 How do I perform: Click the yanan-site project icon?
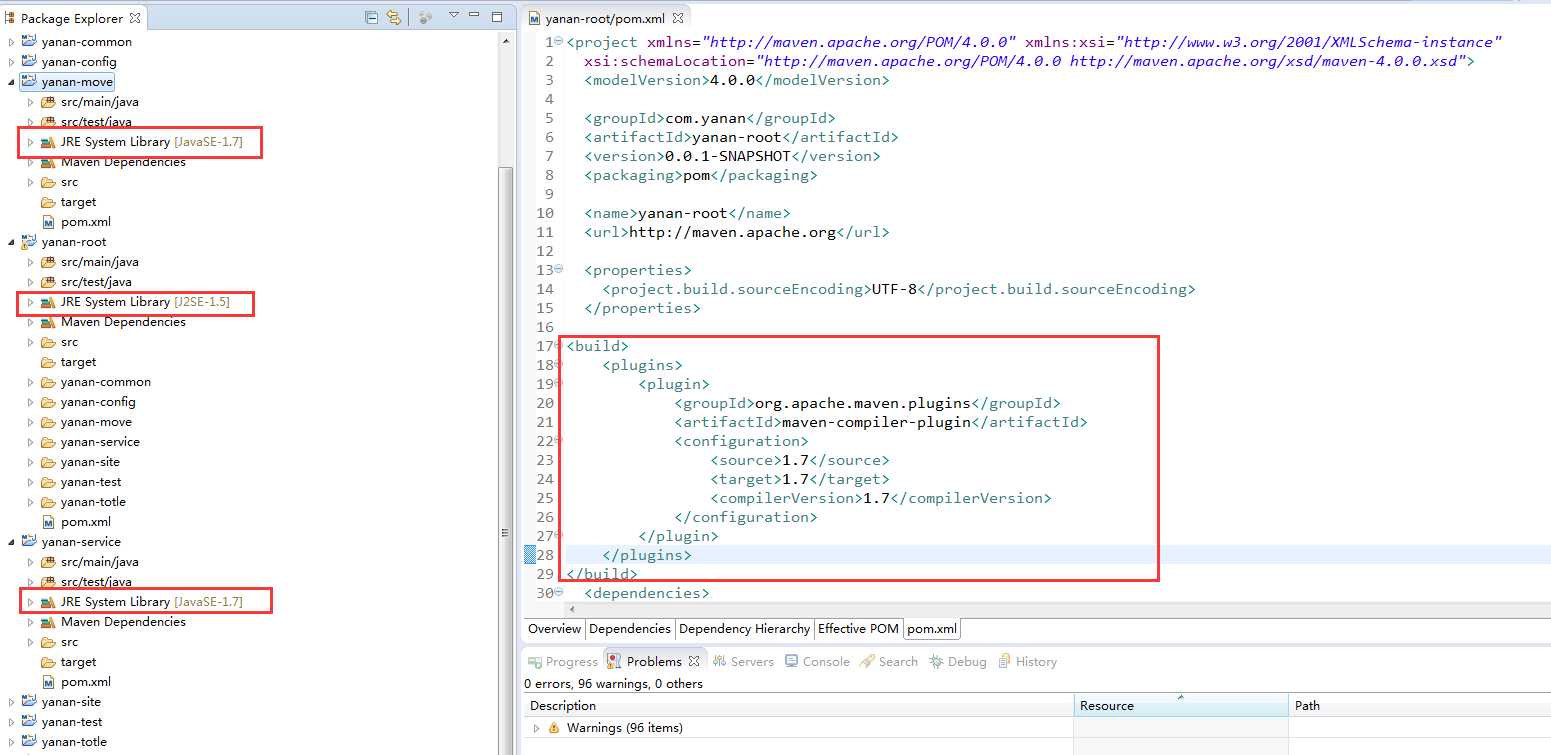(x=29, y=702)
